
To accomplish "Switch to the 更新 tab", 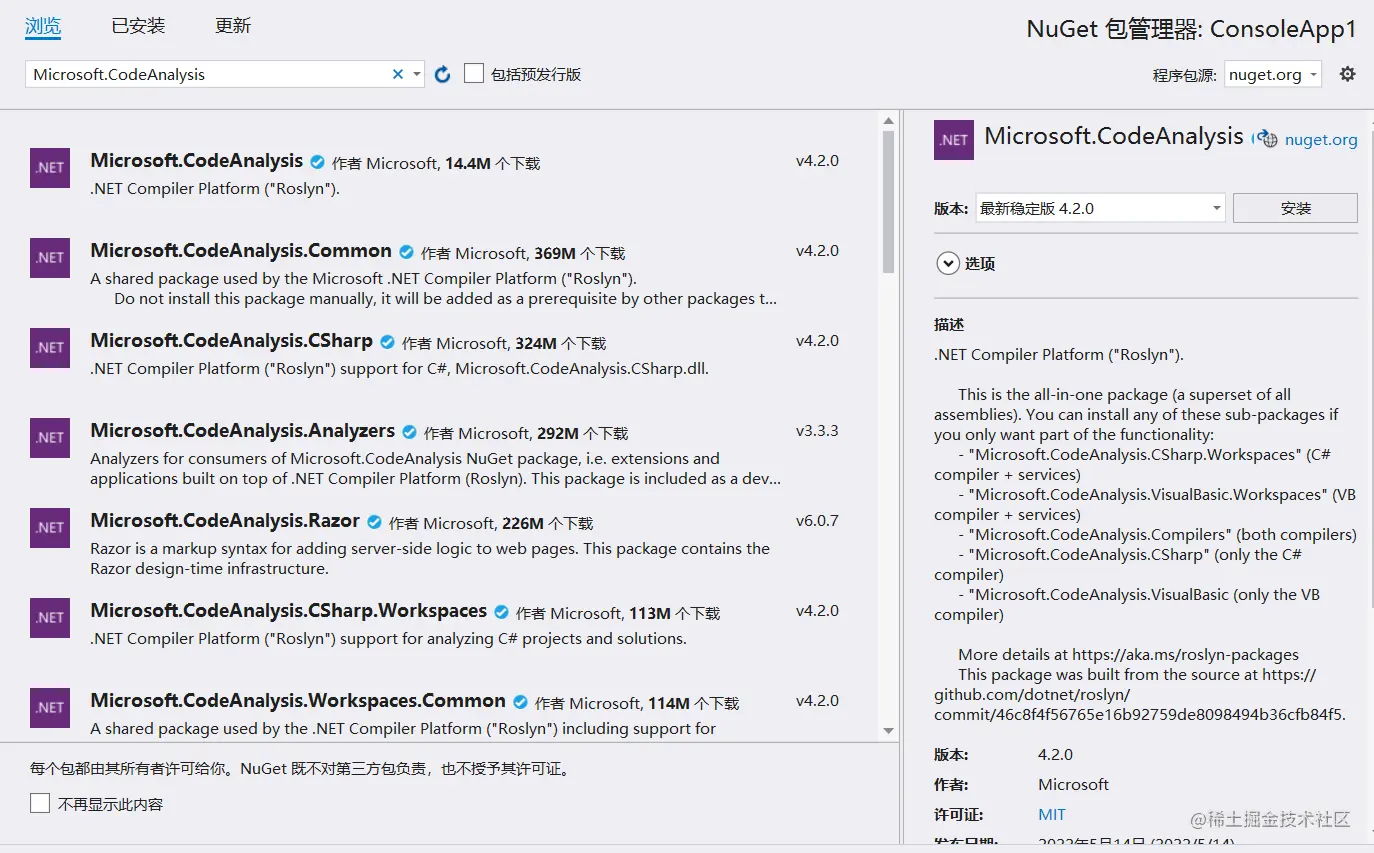I will point(233,26).
